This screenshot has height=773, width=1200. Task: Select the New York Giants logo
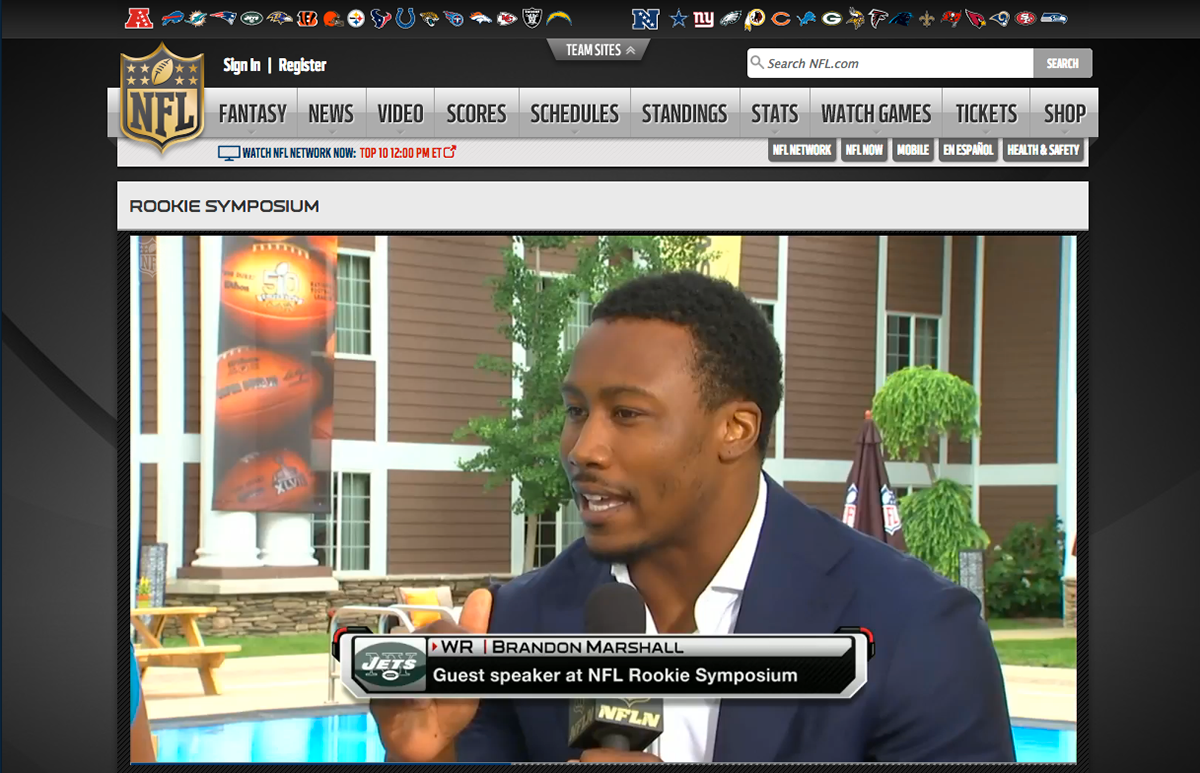click(704, 18)
